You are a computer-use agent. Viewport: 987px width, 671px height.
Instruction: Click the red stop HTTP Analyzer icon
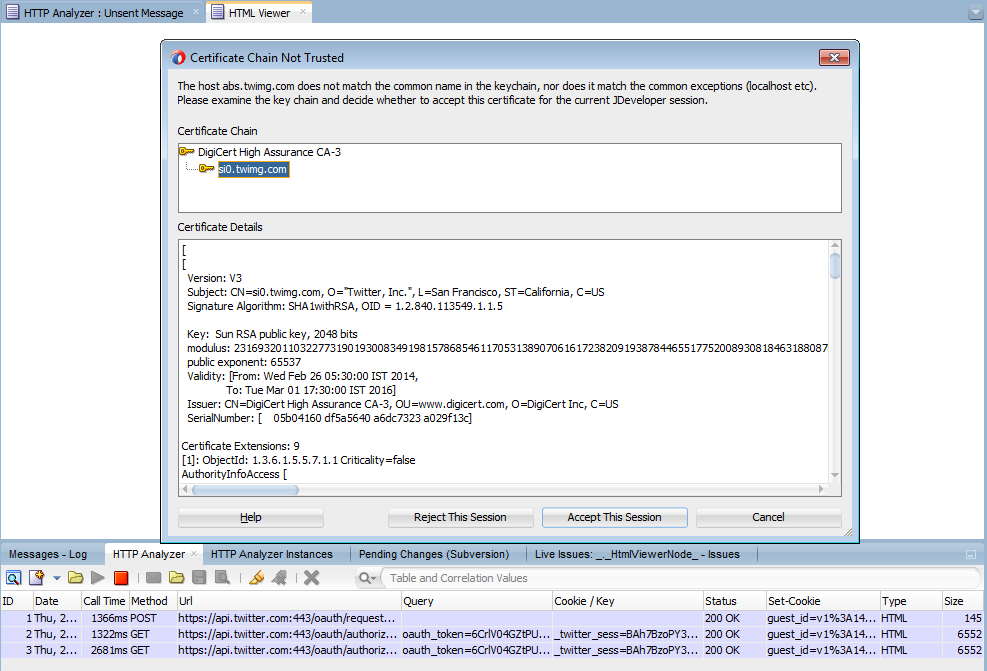pos(121,577)
